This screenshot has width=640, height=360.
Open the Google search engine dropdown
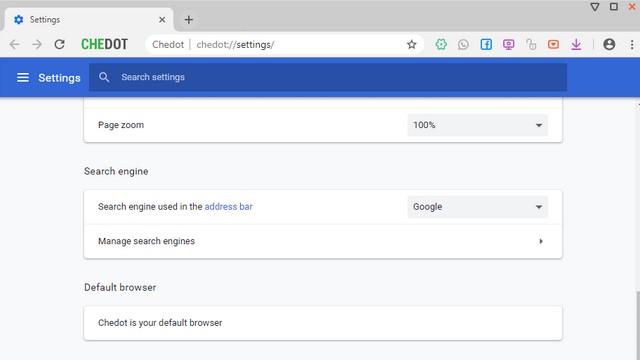(478, 207)
